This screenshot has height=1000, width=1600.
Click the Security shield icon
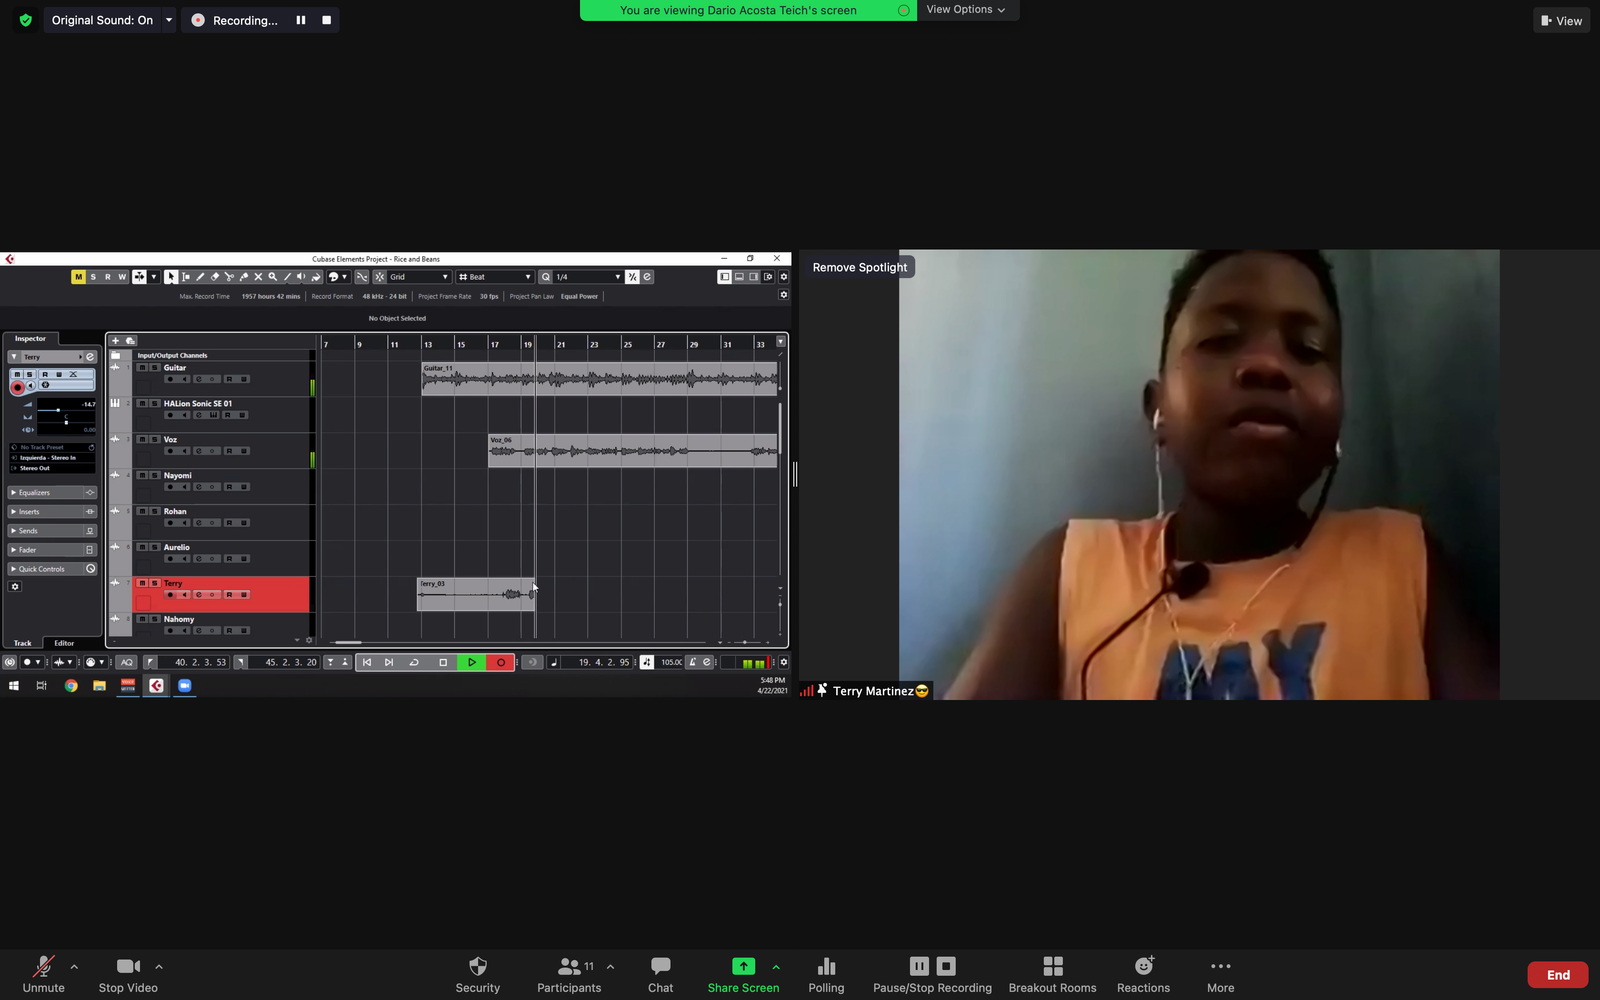click(x=477, y=966)
